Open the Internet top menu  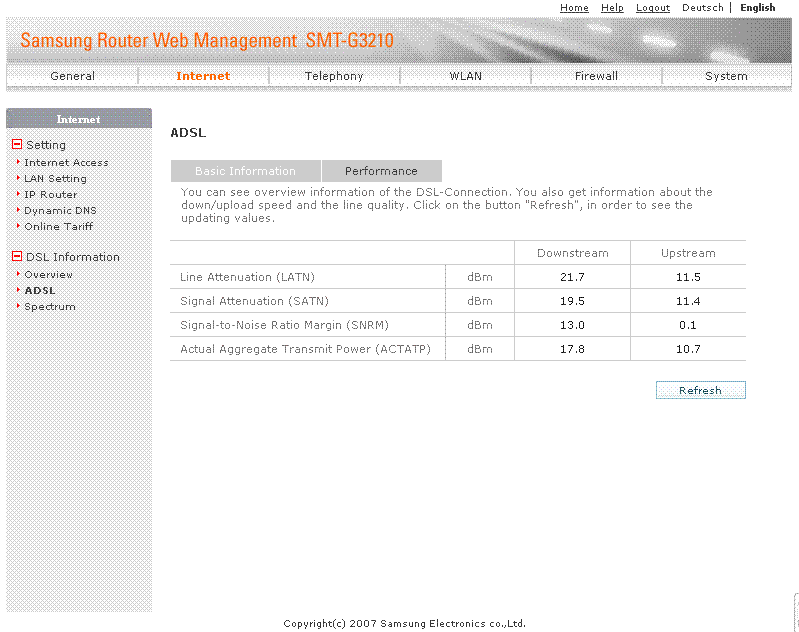tap(203, 76)
